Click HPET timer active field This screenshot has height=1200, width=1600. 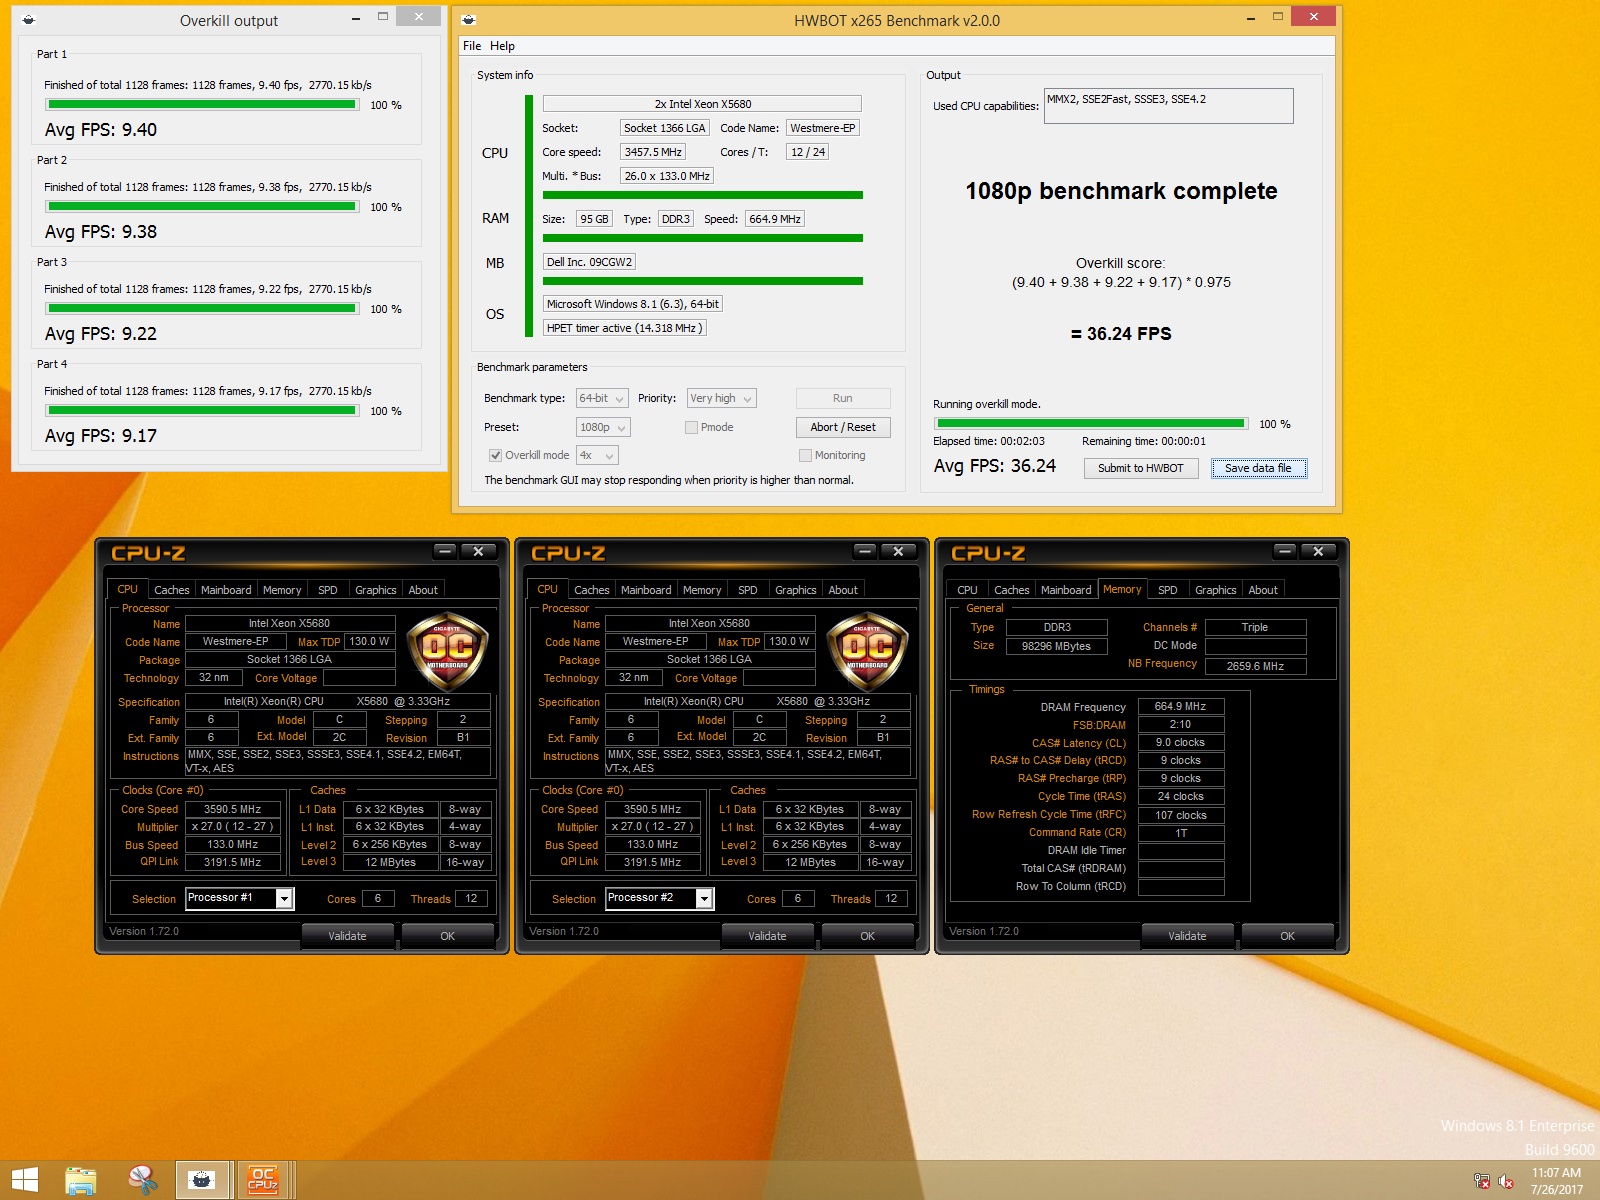coord(625,328)
